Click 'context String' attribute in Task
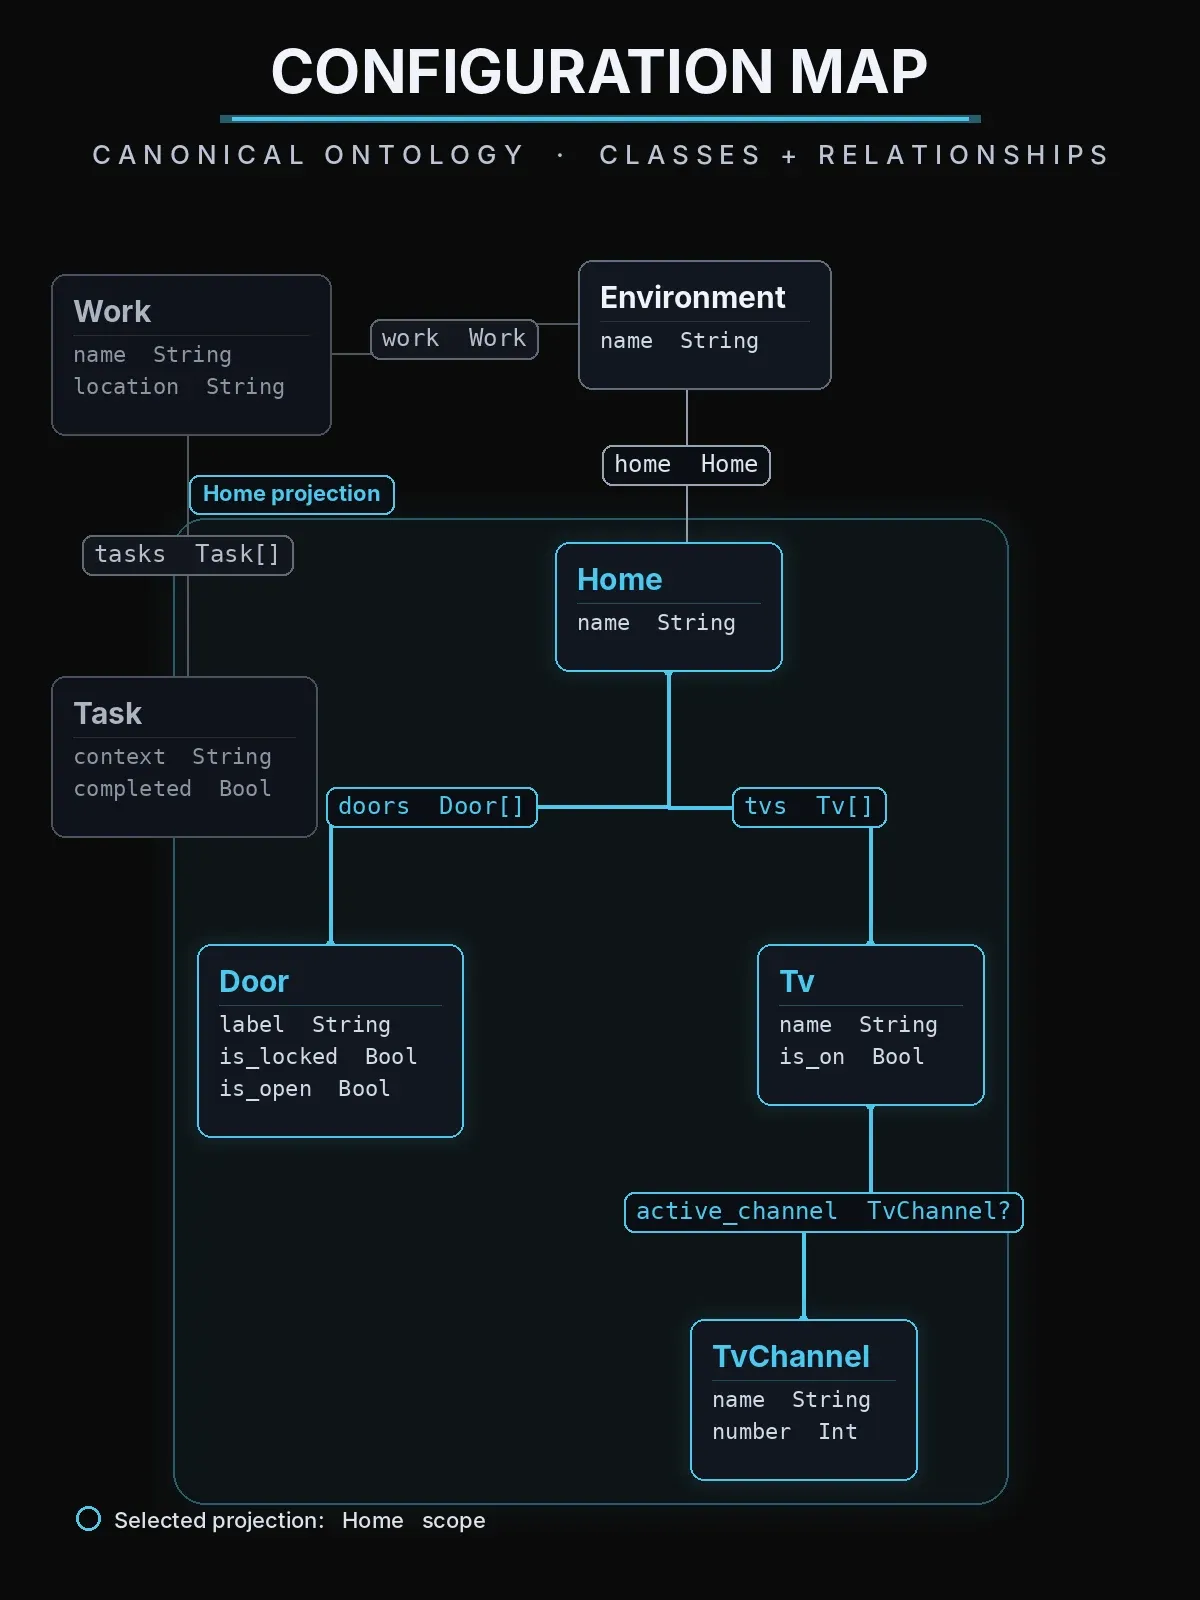Screen dimensions: 1200x1600 click(x=172, y=757)
